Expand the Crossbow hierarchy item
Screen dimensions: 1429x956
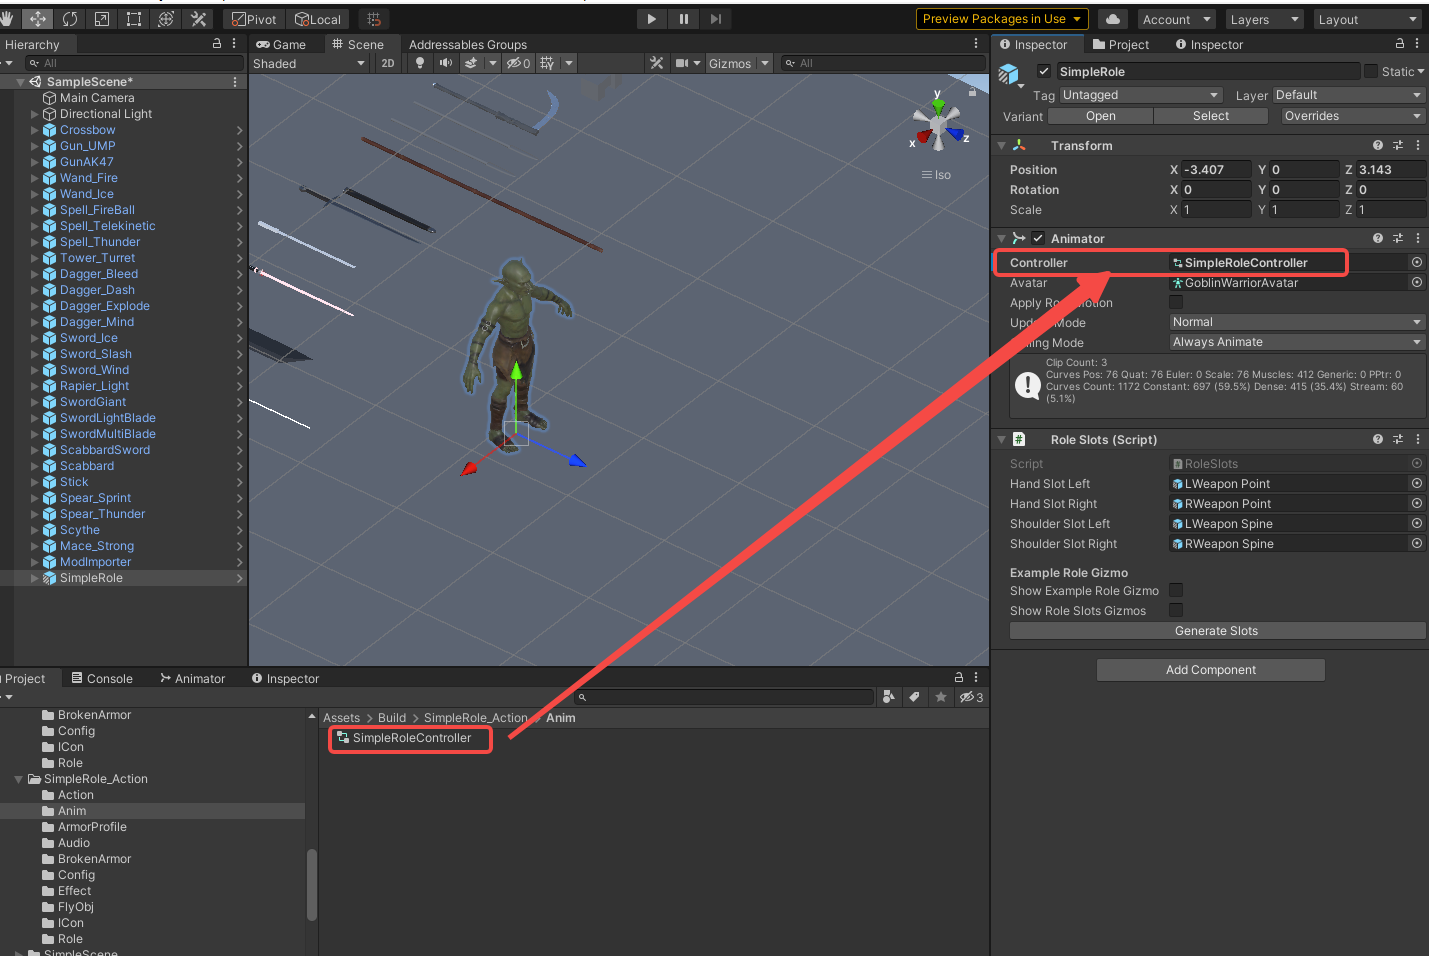(35, 130)
